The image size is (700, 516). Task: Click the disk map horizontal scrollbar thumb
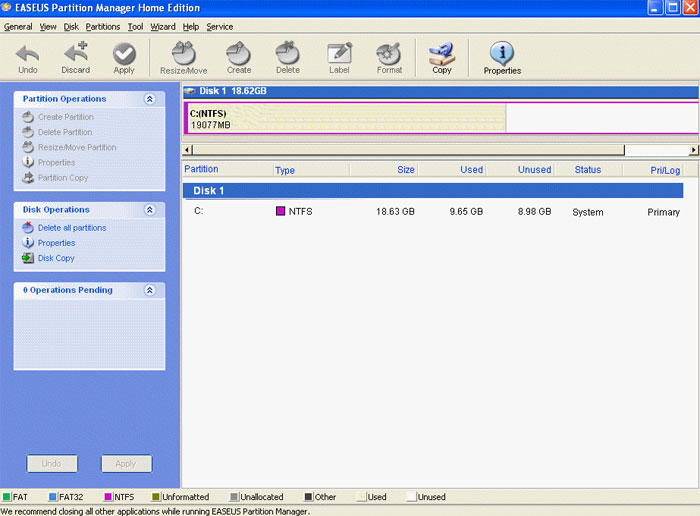point(408,150)
